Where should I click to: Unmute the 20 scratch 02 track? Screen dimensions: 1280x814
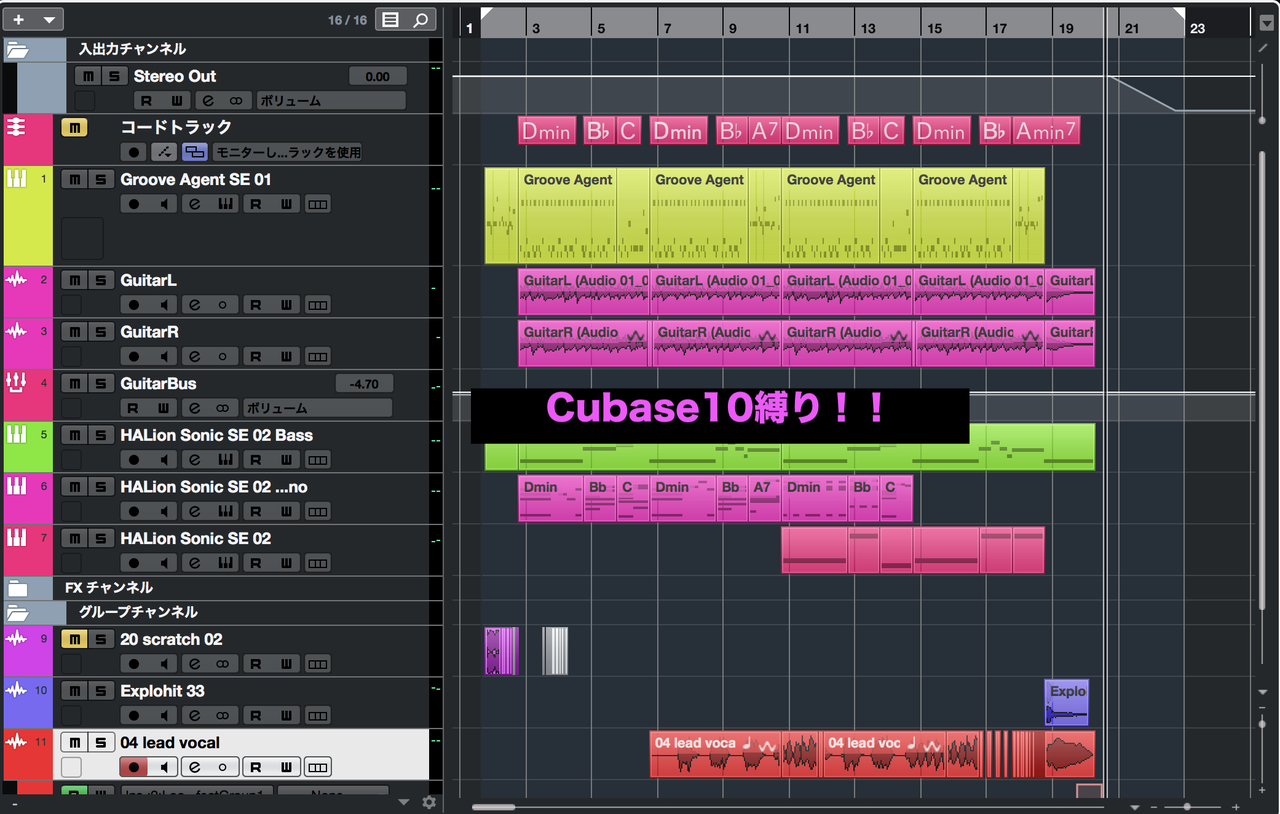[75, 639]
